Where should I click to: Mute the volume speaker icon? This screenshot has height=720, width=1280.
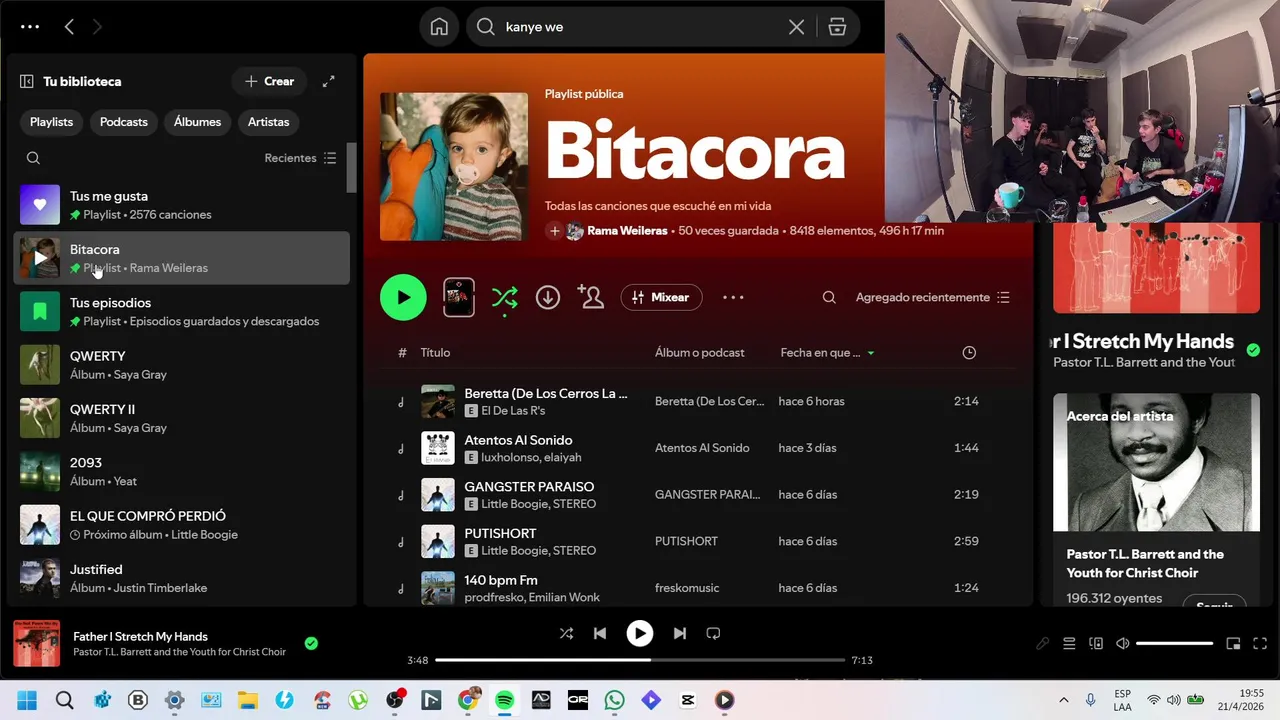click(x=1123, y=644)
